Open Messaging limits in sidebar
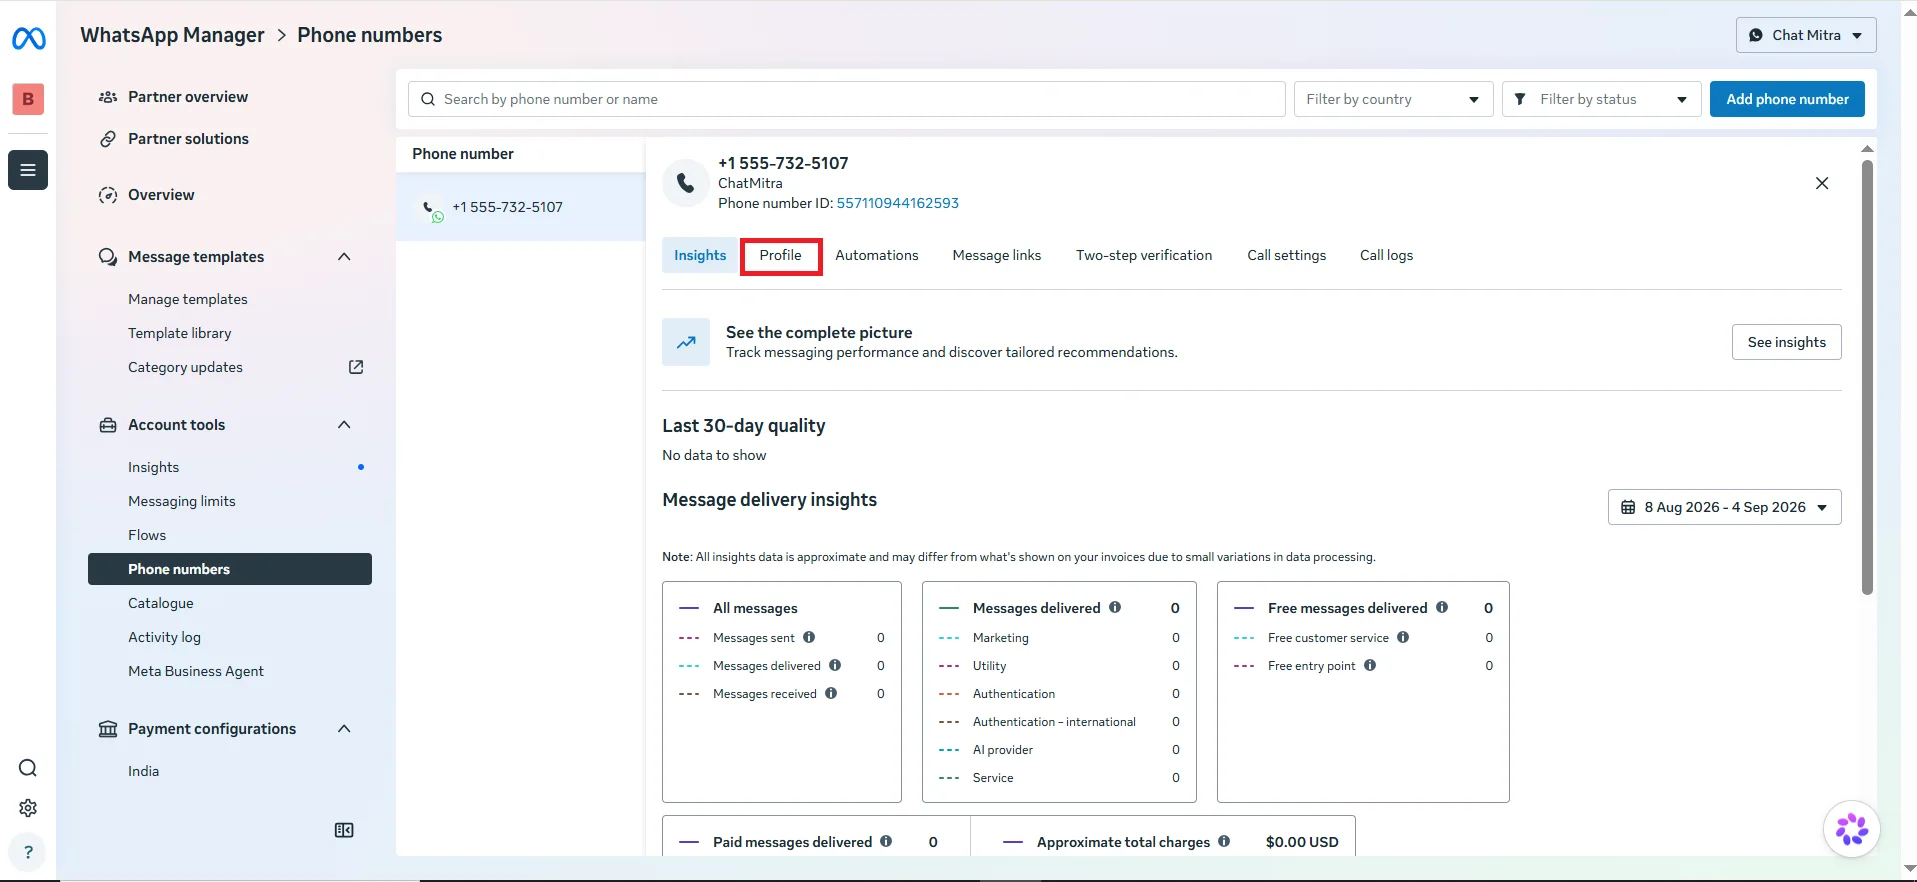 [x=182, y=501]
